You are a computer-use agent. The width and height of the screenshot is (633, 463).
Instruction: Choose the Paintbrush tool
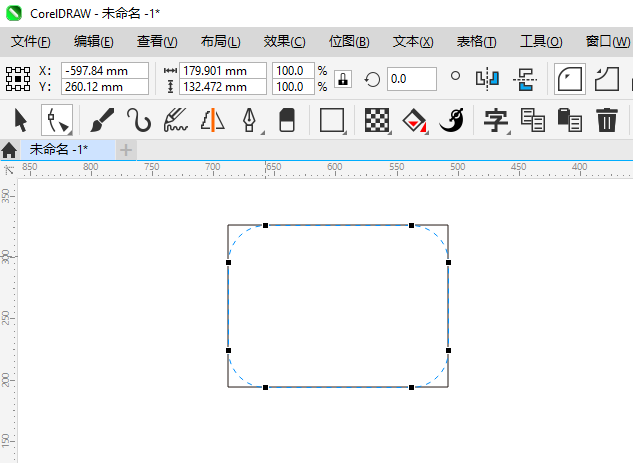(102, 120)
